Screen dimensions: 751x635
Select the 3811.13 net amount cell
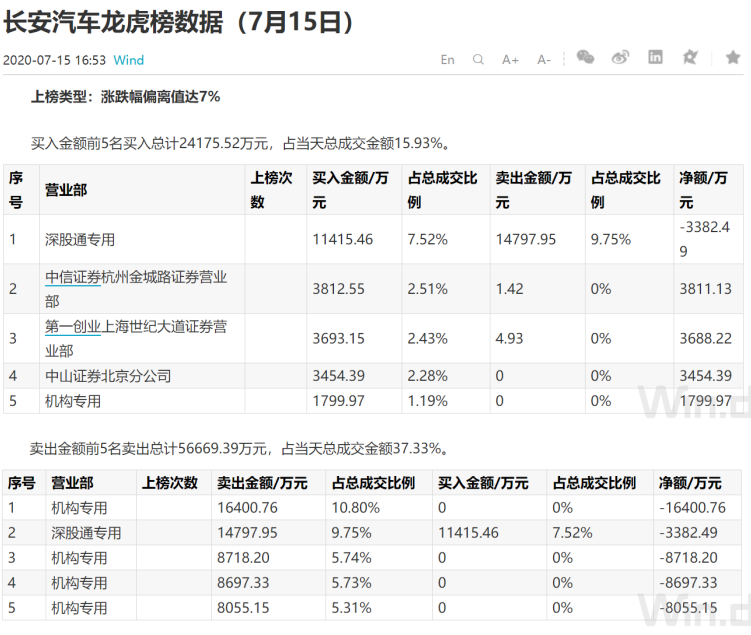coord(705,289)
